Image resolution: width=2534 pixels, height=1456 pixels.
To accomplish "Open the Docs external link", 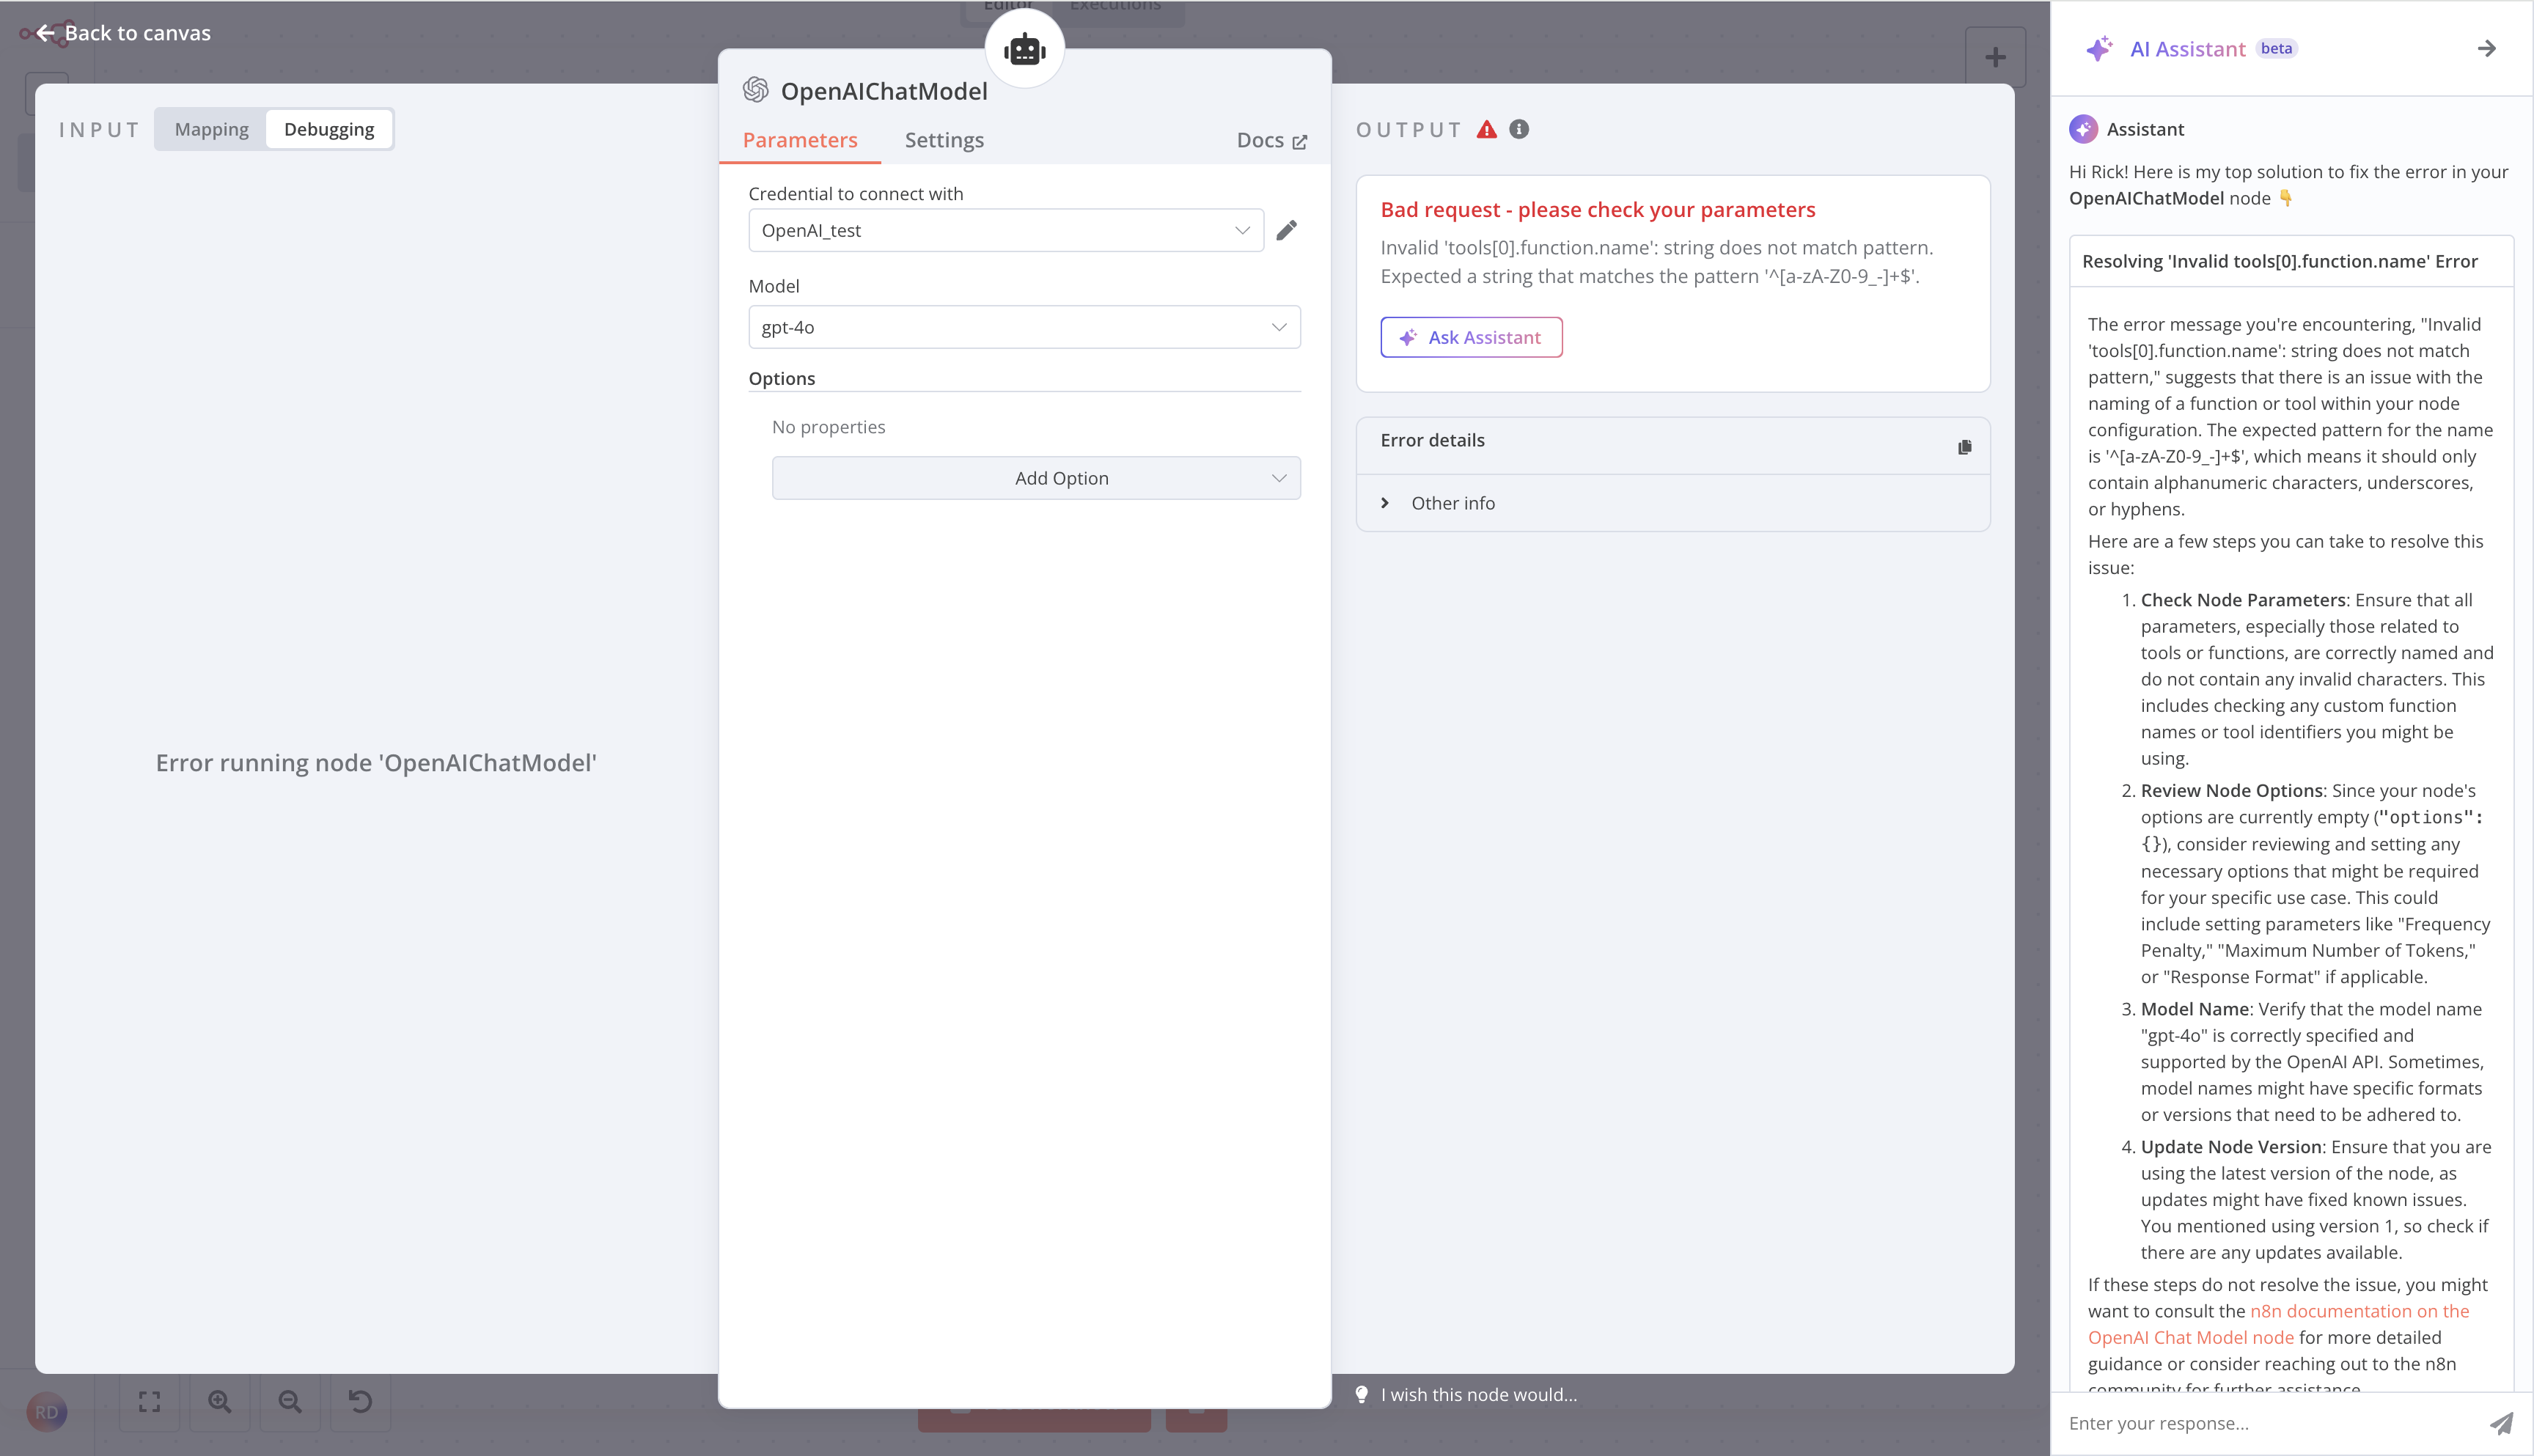I will point(1271,140).
